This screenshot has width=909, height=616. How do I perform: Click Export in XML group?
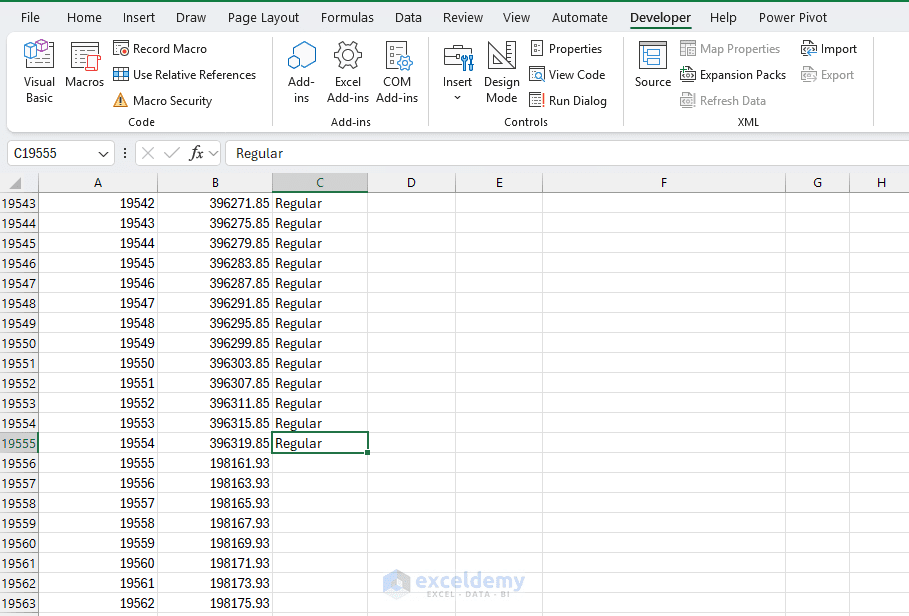[x=827, y=75]
